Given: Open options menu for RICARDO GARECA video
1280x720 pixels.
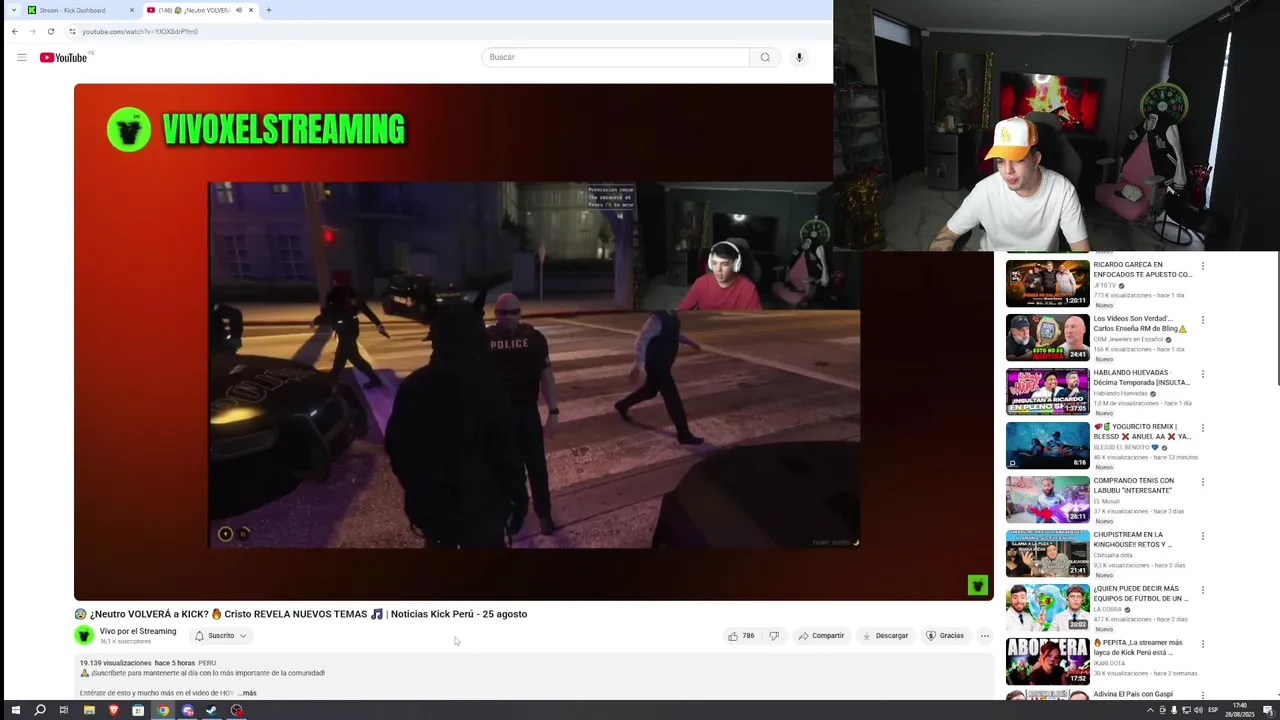Looking at the screenshot, I should pos(1203,266).
